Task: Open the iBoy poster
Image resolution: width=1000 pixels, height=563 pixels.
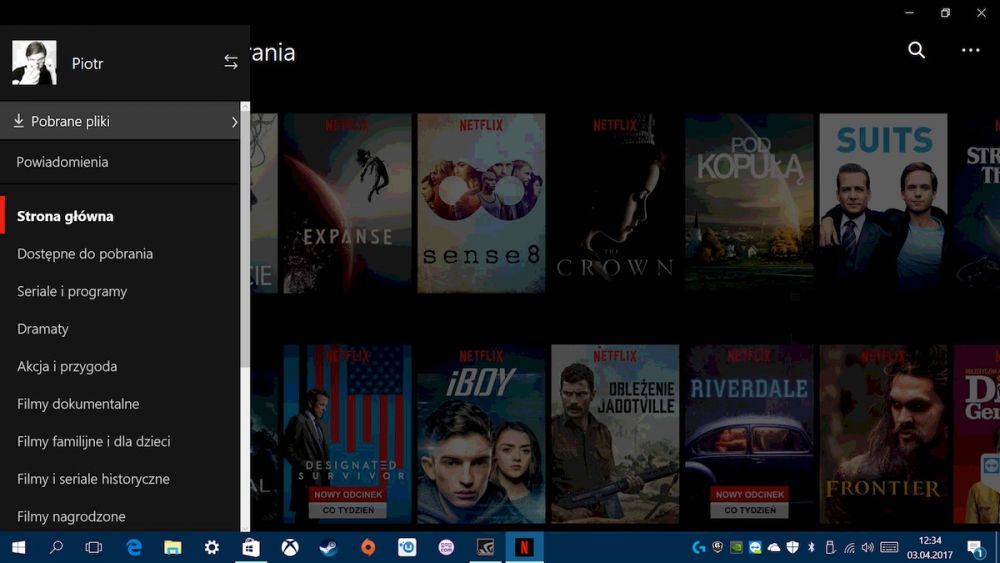Action: (482, 434)
